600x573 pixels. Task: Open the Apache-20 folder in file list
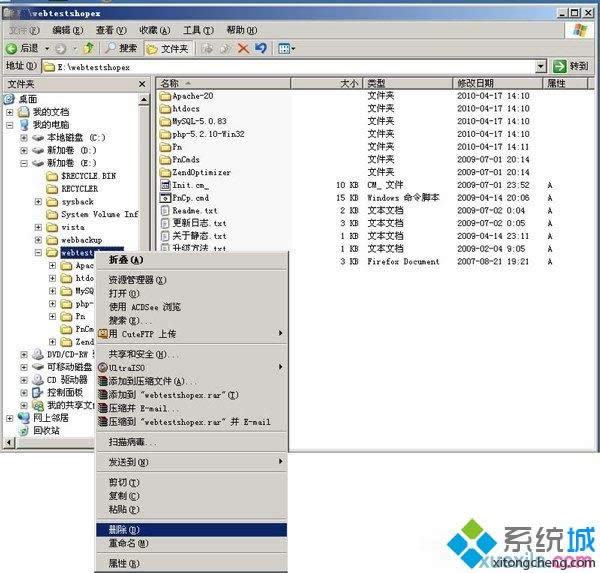[192, 96]
